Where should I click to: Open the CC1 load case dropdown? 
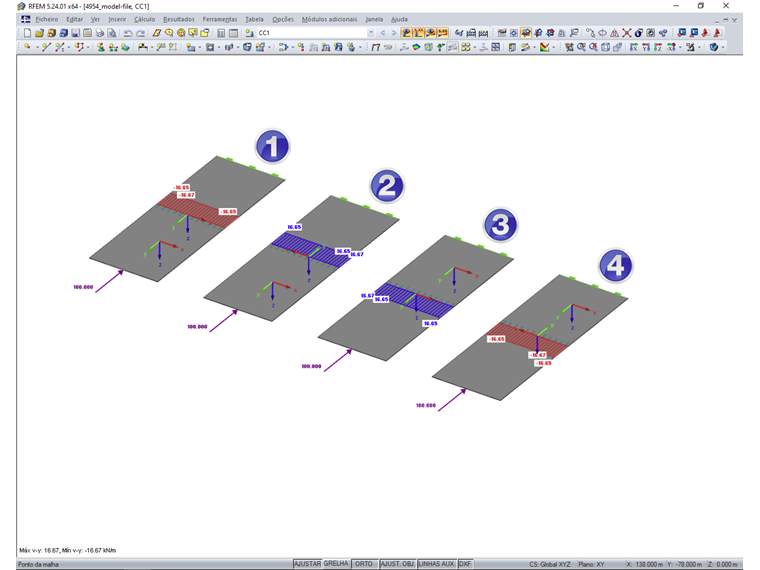(x=371, y=33)
